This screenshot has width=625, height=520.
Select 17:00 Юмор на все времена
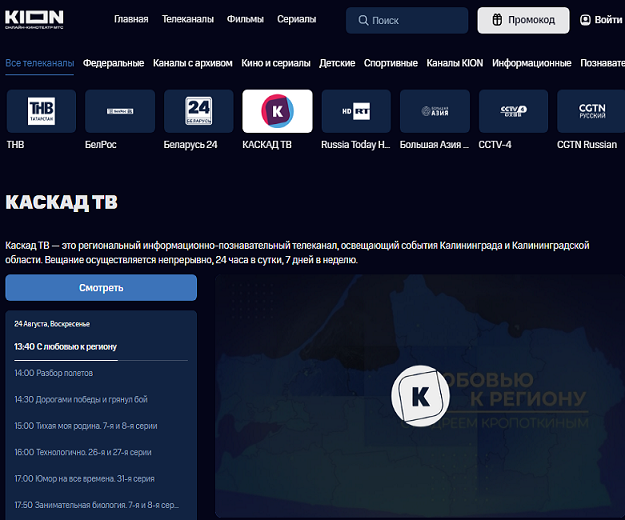[85, 479]
